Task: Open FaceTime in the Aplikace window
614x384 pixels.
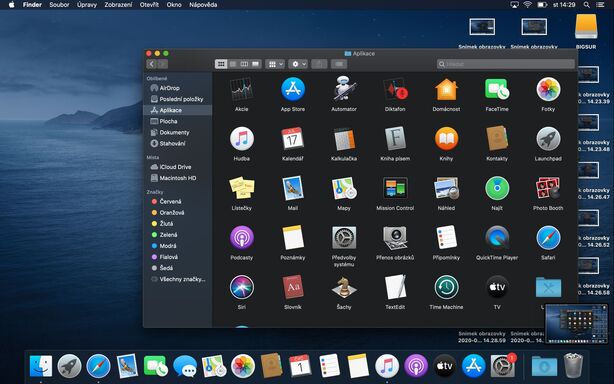Action: coord(497,90)
